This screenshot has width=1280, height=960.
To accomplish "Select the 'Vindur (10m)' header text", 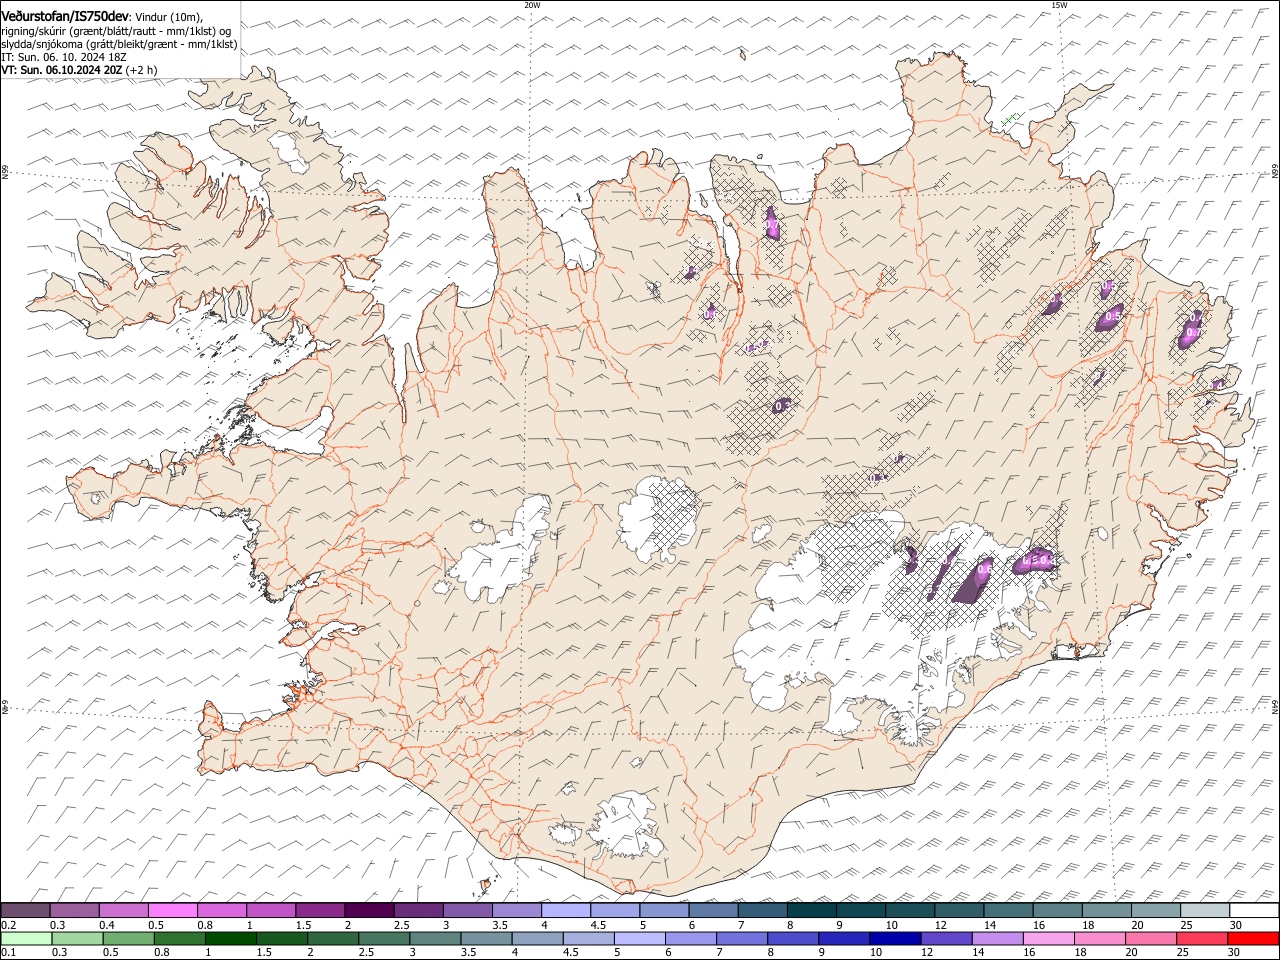I will [169, 17].
